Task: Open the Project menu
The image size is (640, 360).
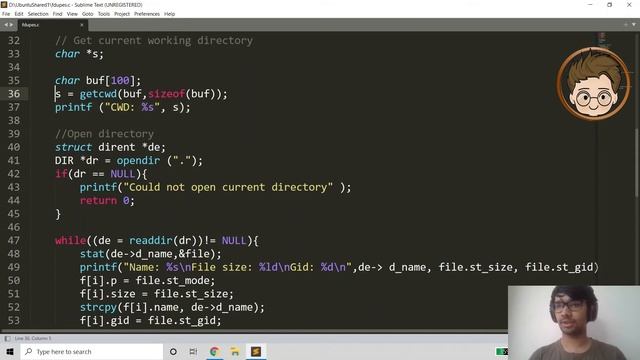Action: pos(122,14)
